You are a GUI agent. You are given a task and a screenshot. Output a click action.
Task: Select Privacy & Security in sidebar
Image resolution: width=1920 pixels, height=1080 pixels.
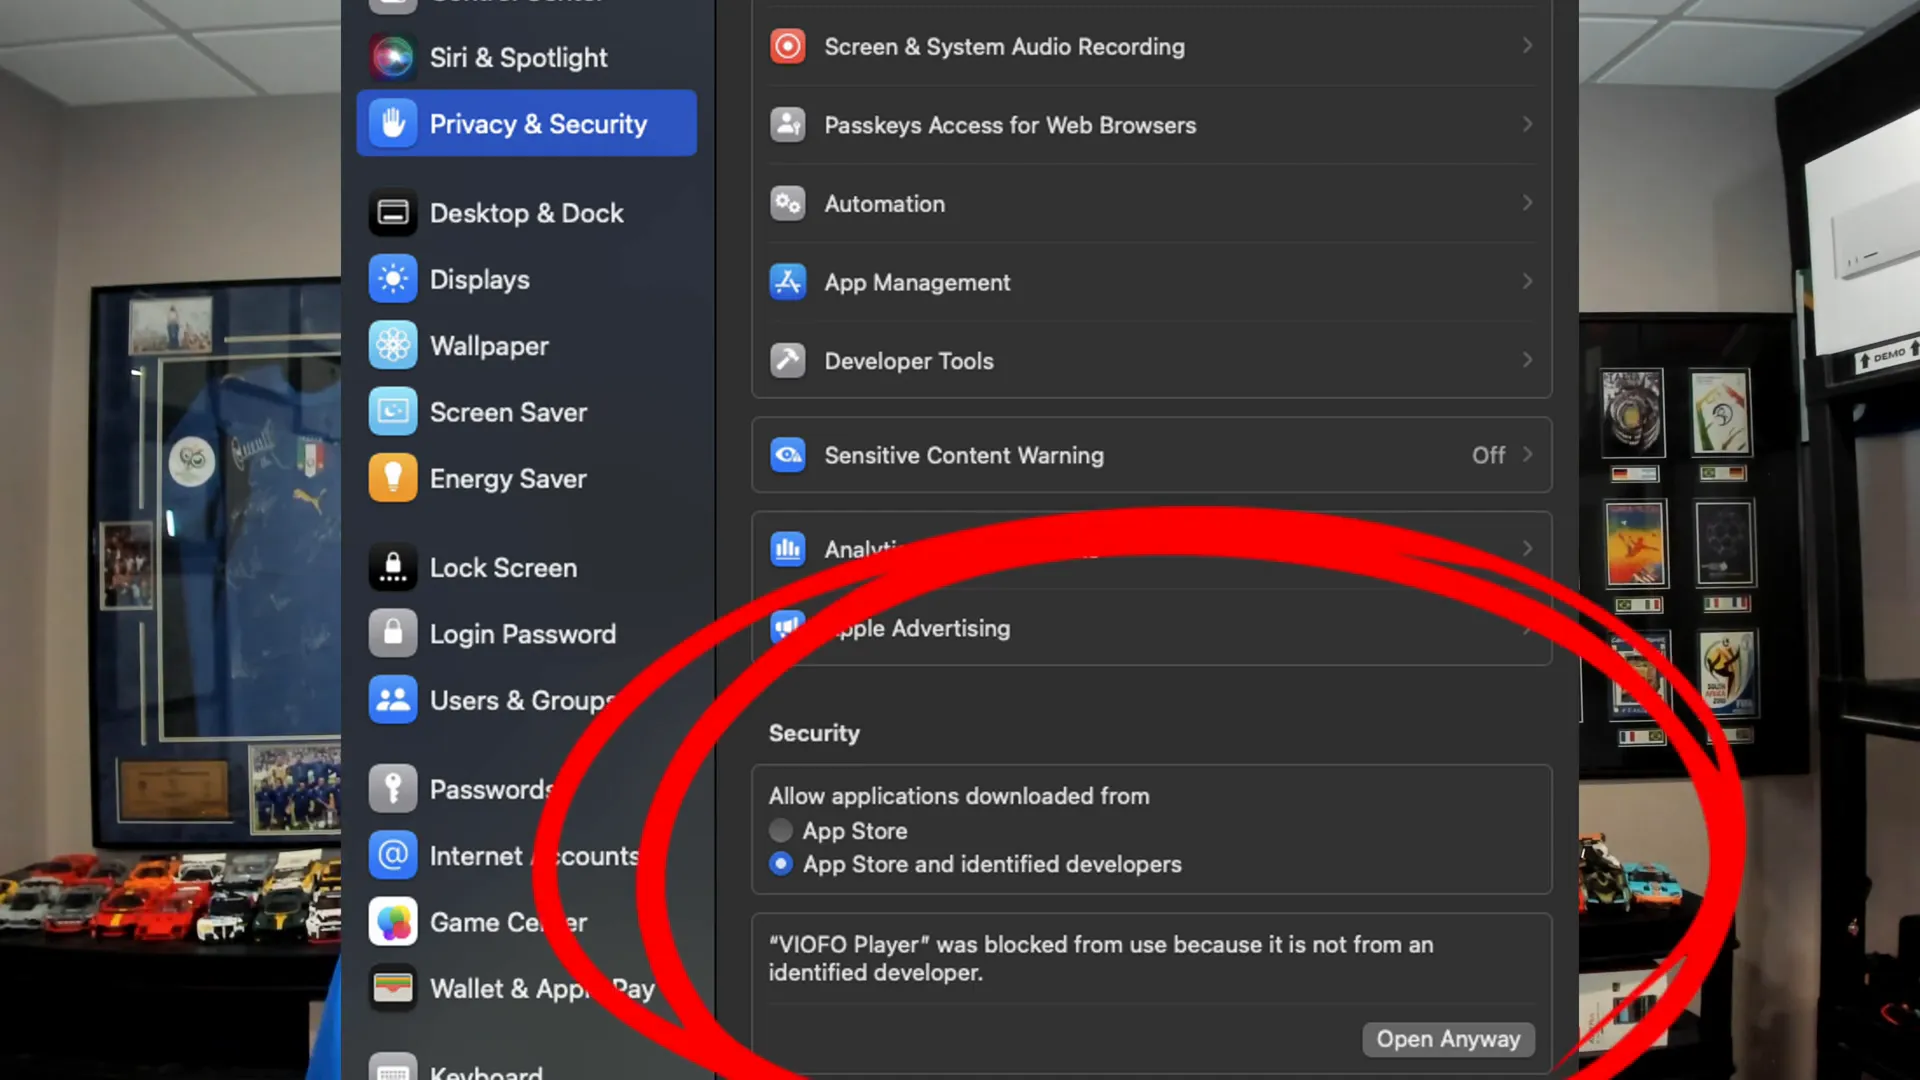pyautogui.click(x=526, y=123)
